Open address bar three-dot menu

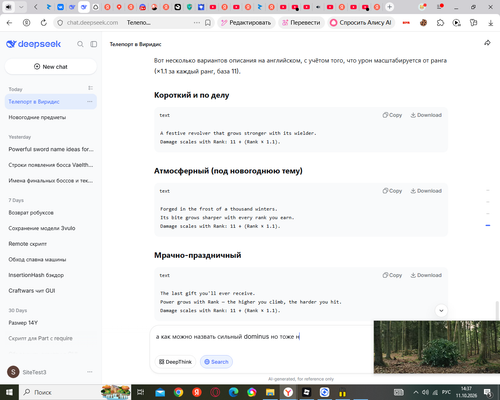[x=197, y=23]
